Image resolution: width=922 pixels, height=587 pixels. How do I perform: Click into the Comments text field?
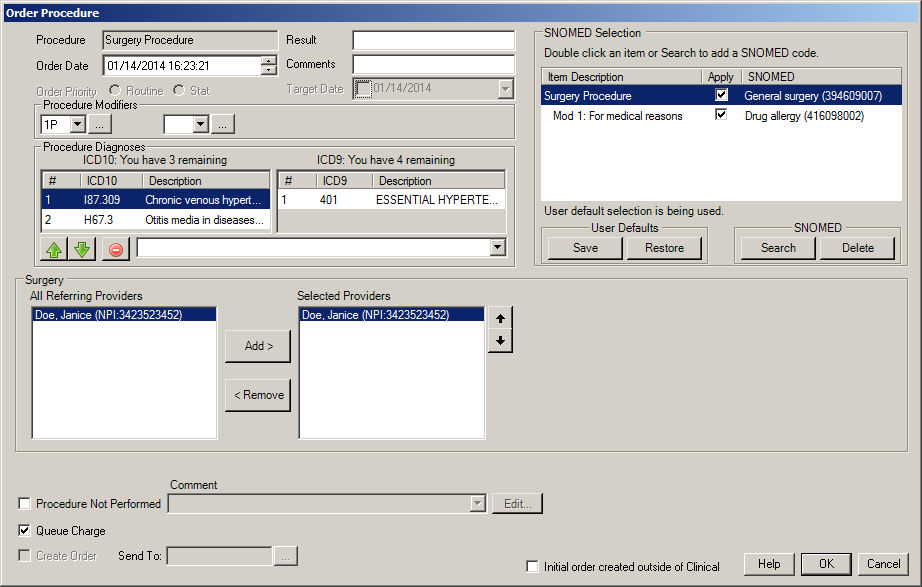click(x=433, y=64)
